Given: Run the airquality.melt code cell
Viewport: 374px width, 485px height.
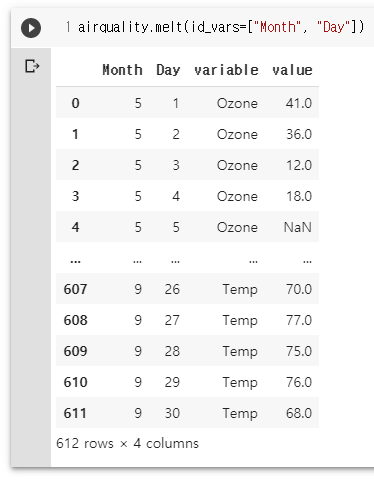Looking at the screenshot, I should pos(31,28).
